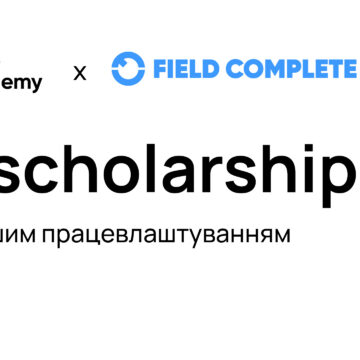Click the letter 'y' in emy

point(34,85)
